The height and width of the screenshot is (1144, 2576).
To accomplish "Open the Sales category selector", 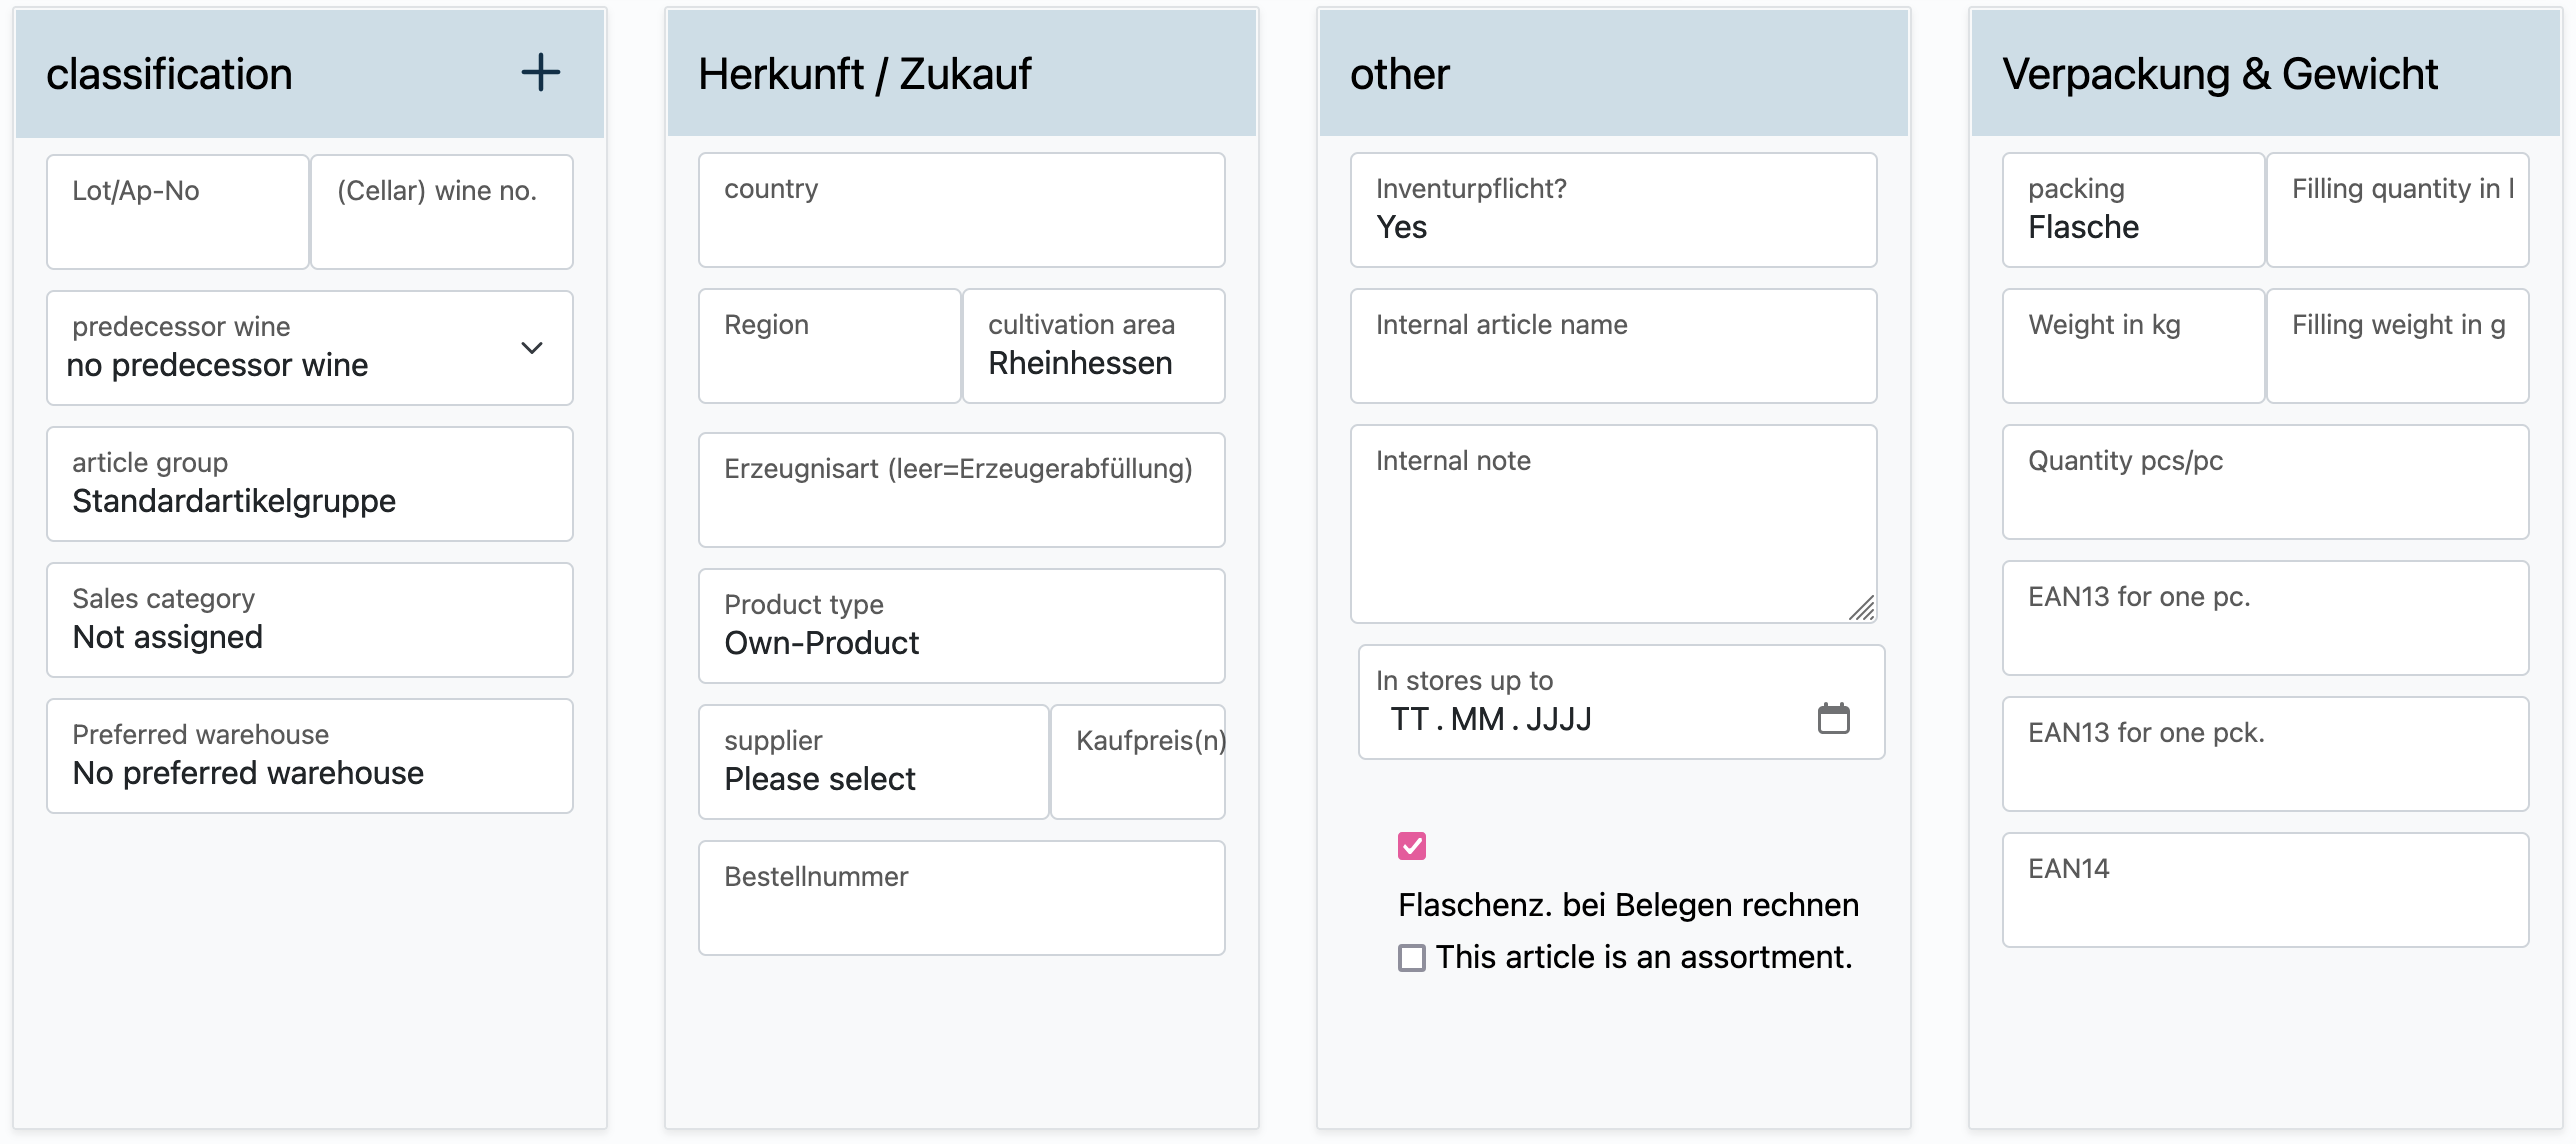I will [x=310, y=620].
